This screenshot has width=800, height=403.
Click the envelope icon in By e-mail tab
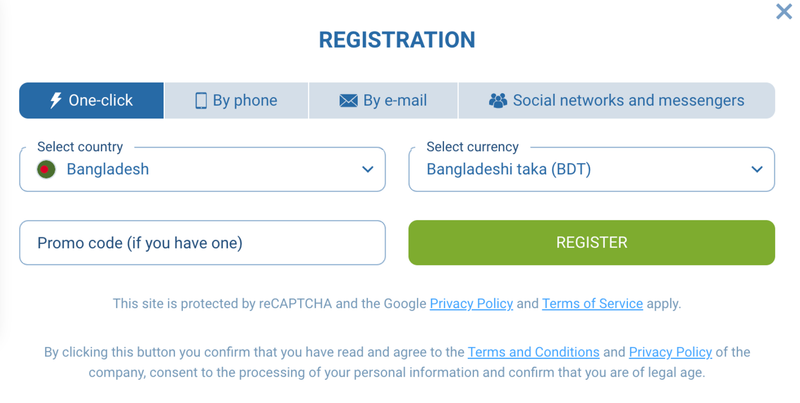[x=348, y=101]
